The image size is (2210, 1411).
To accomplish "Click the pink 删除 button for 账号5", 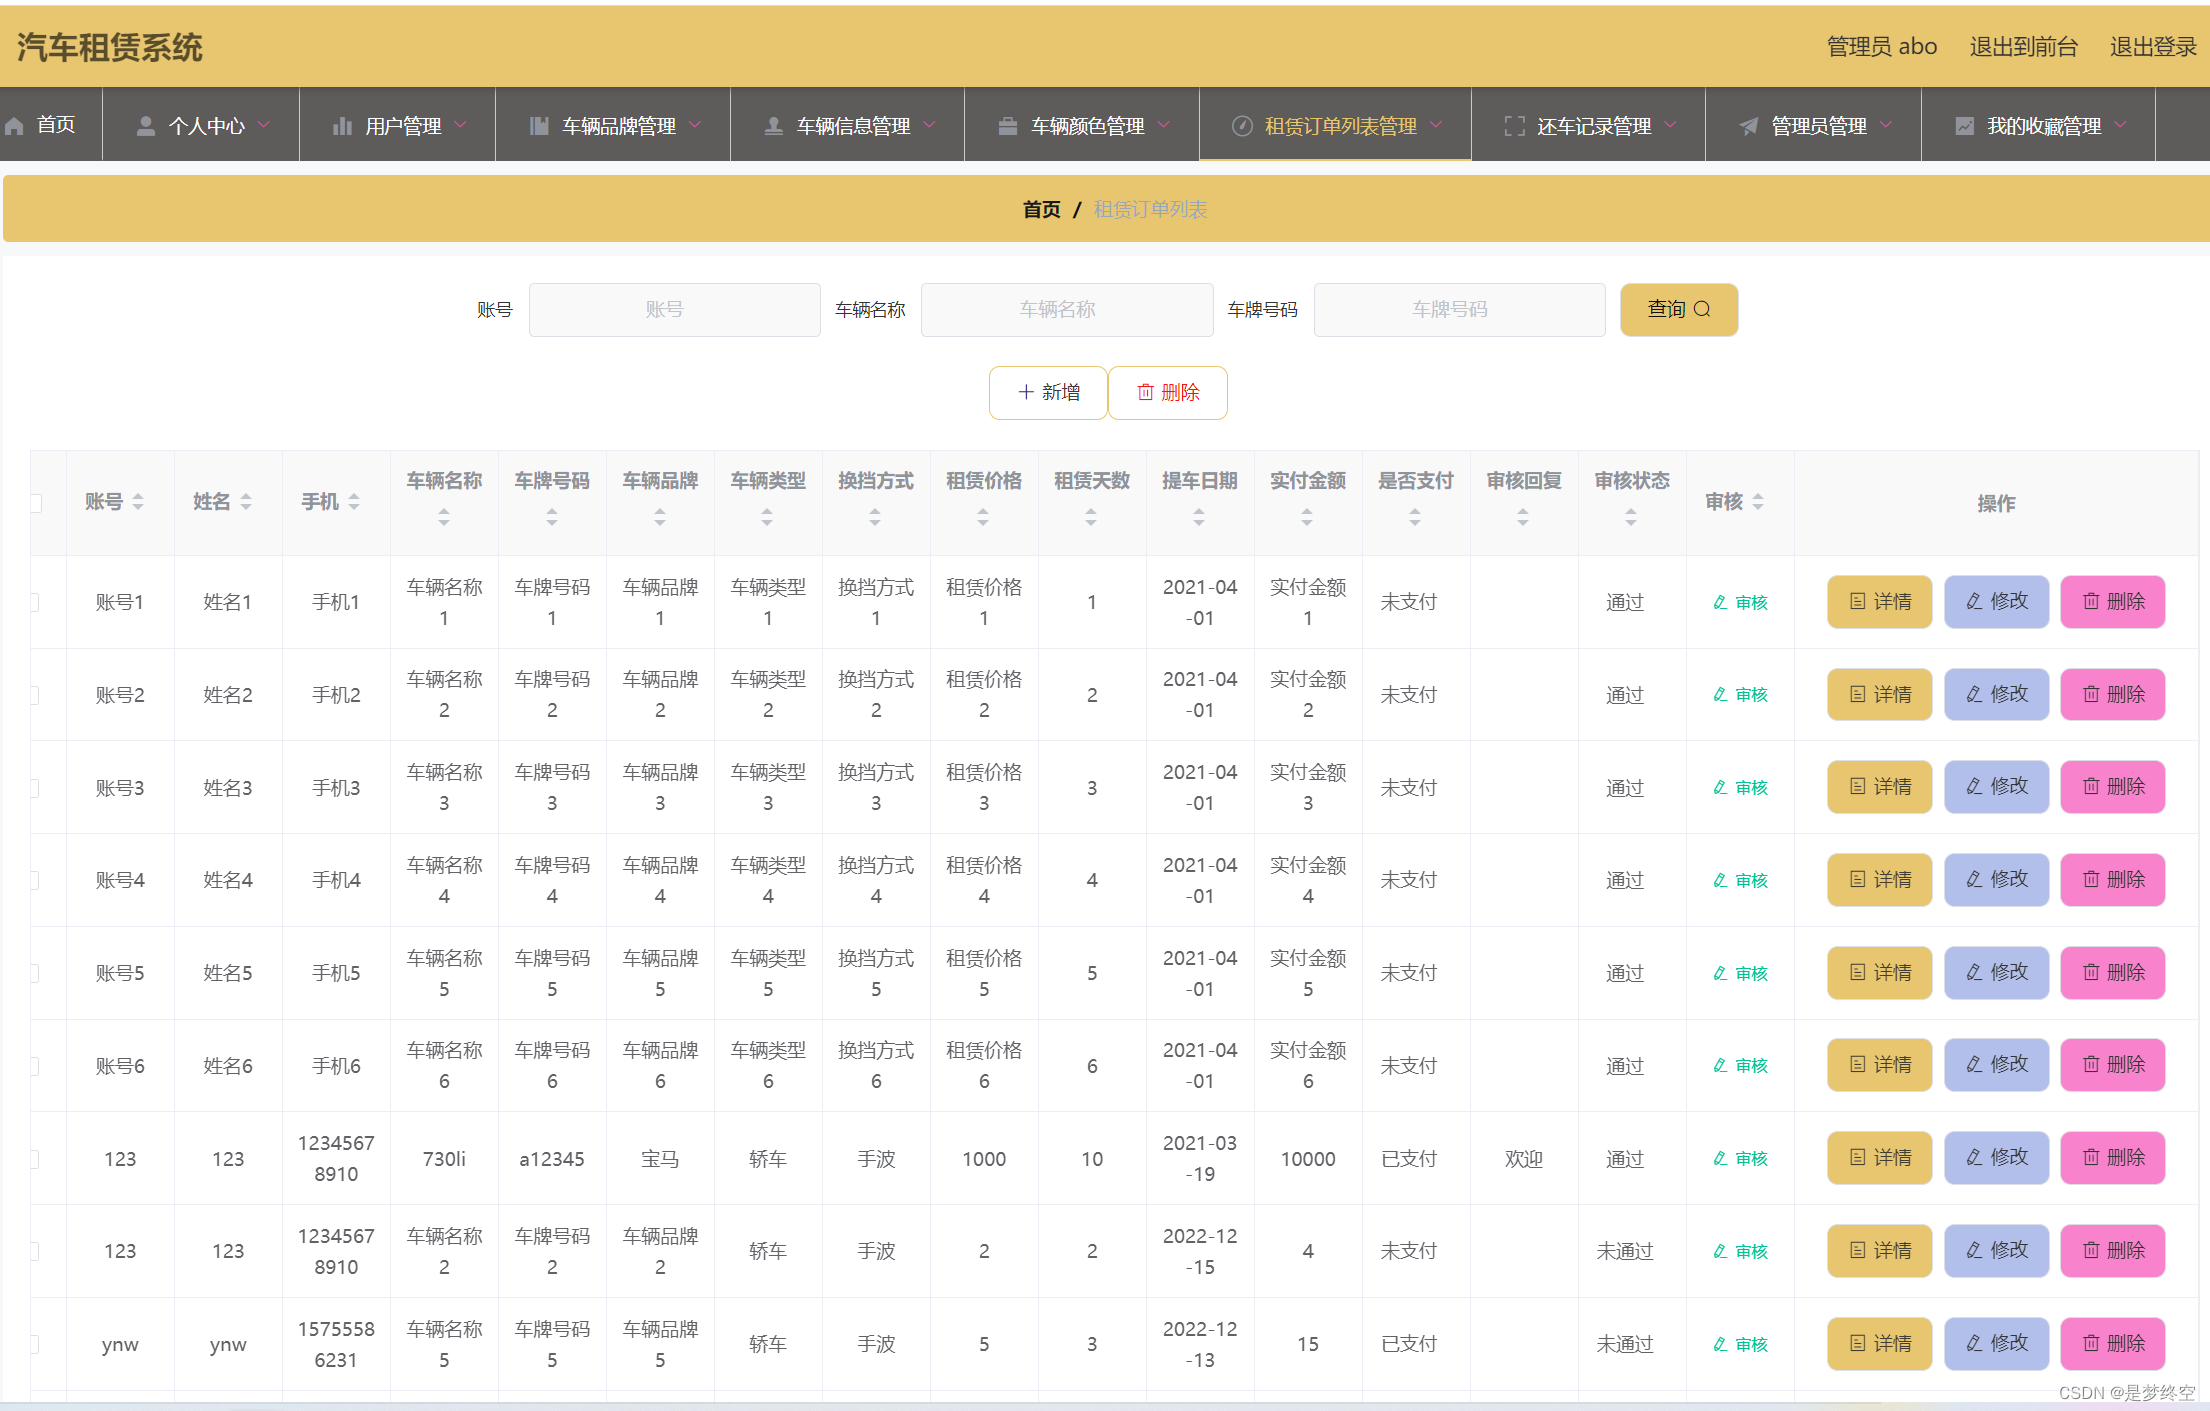I will 2112,973.
